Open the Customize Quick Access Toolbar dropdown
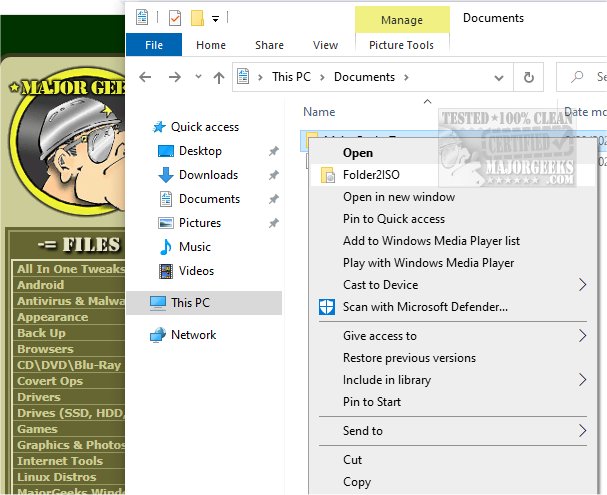 pos(215,18)
